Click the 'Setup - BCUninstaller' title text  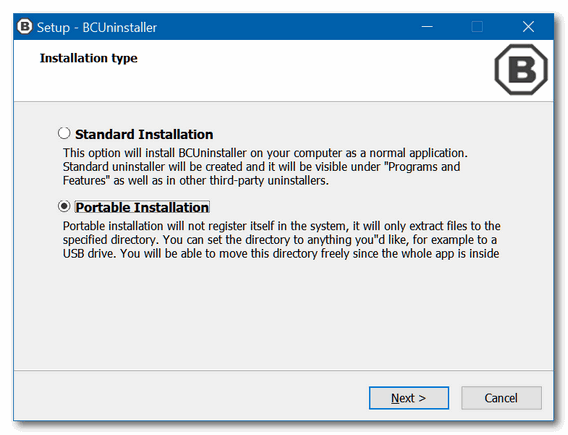coord(97,28)
